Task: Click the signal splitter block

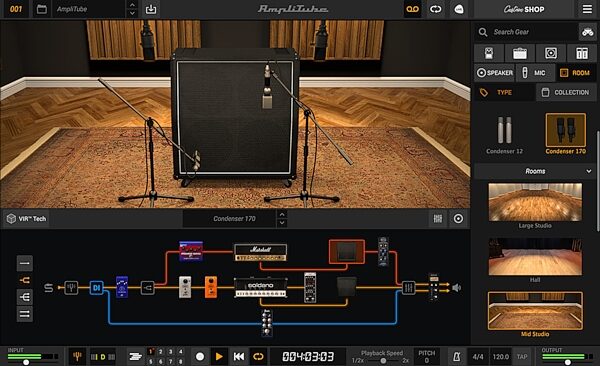Action: click(148, 288)
